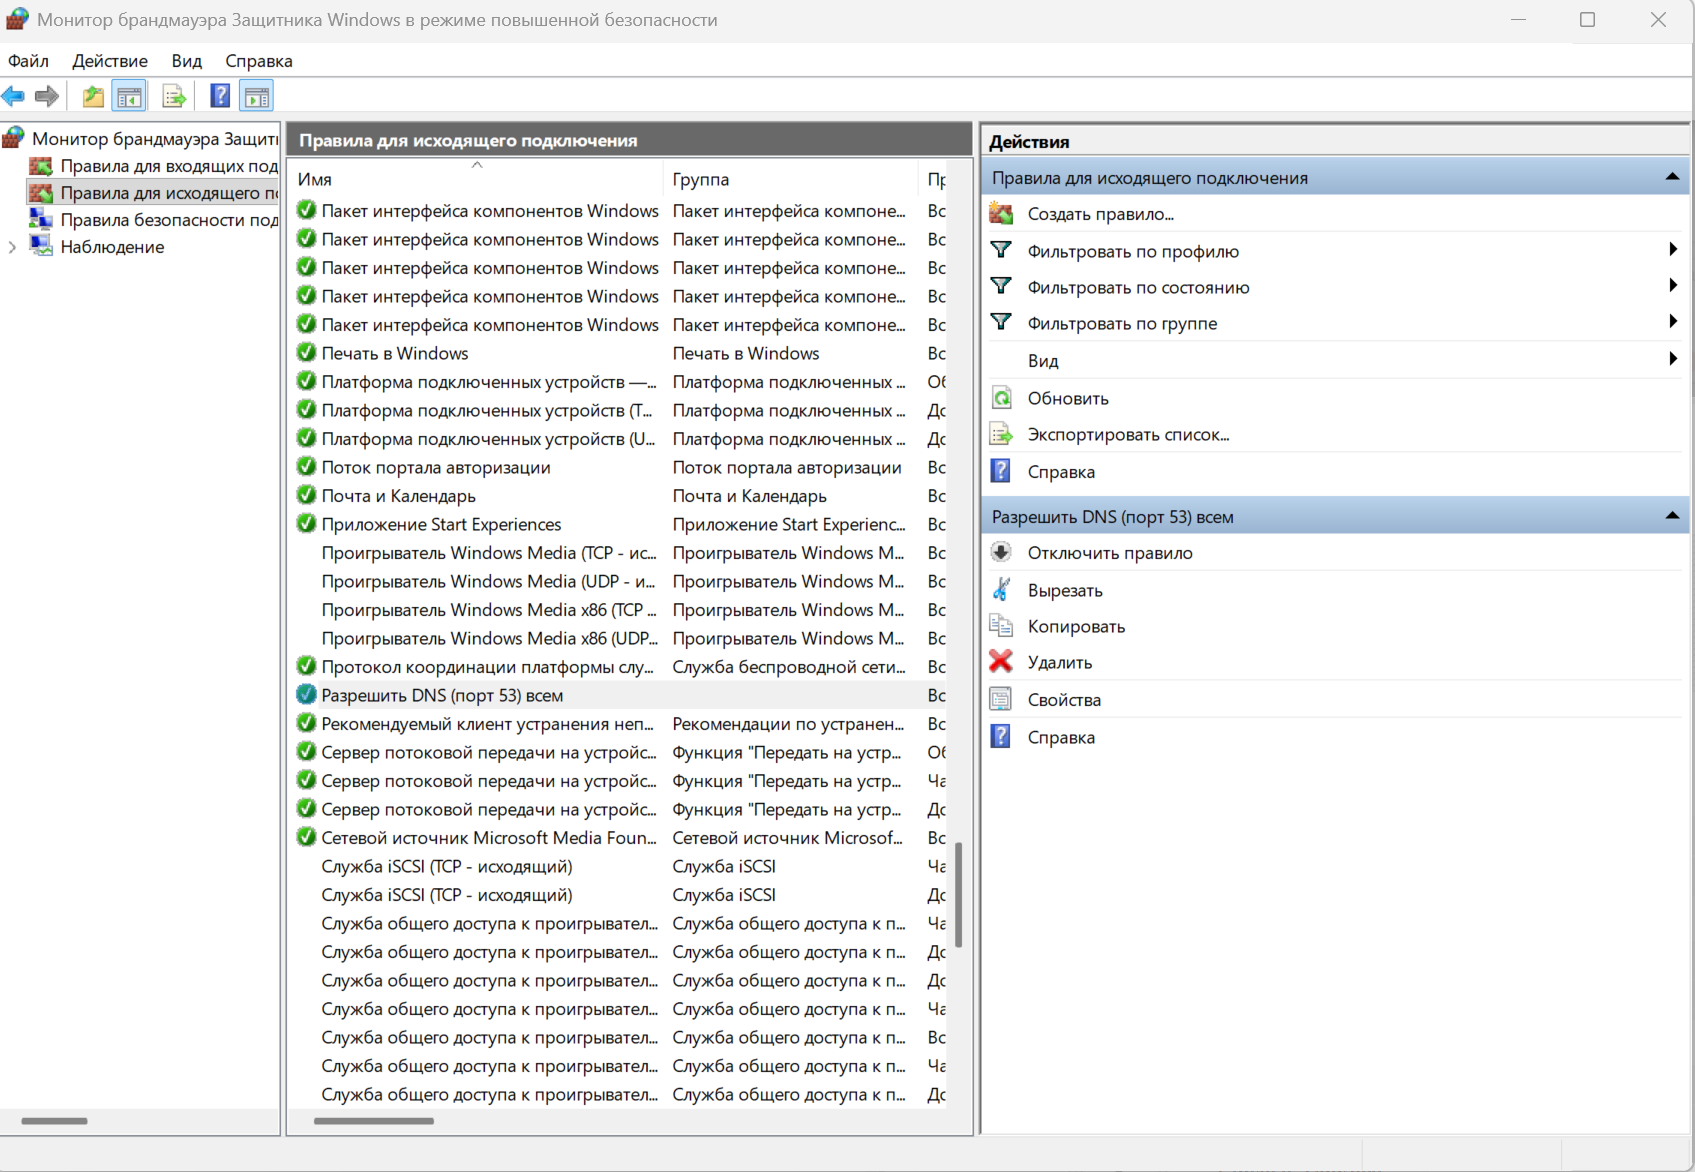Sort rules by the Группа column header
Screen dimensions: 1695x1172
click(x=790, y=179)
